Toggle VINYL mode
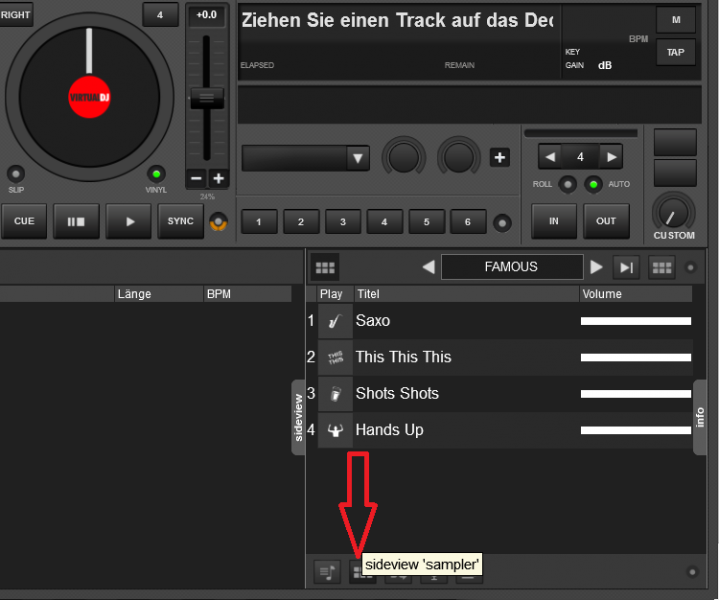The height and width of the screenshot is (600, 719). 156,174
